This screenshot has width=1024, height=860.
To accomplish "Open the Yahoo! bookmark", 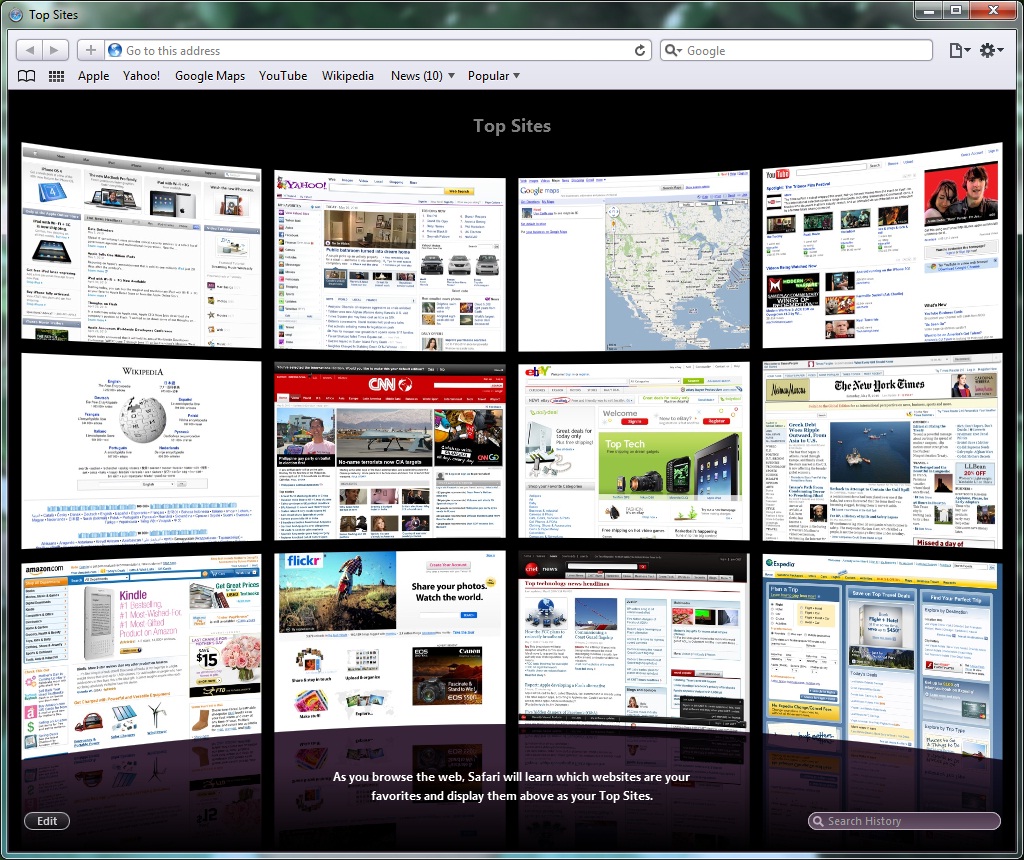I will click(141, 76).
